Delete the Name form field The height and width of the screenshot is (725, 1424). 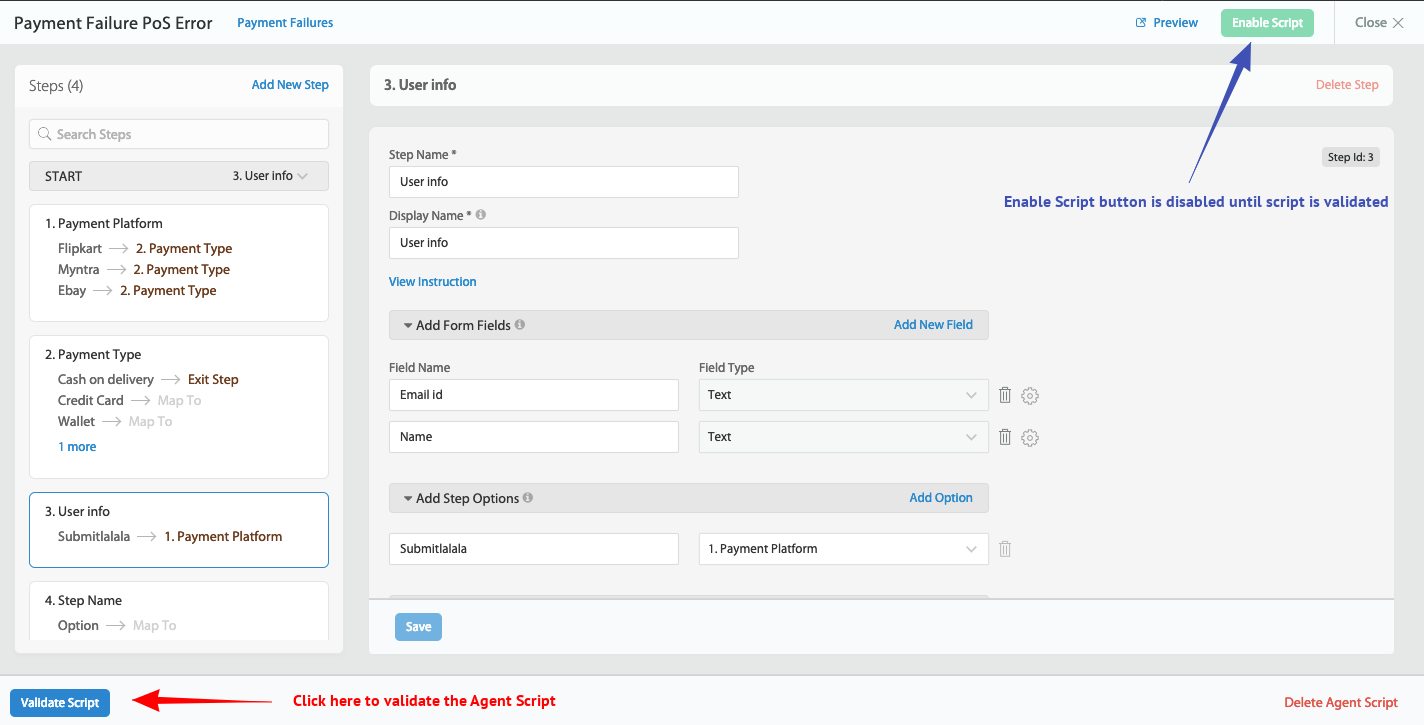click(1004, 437)
